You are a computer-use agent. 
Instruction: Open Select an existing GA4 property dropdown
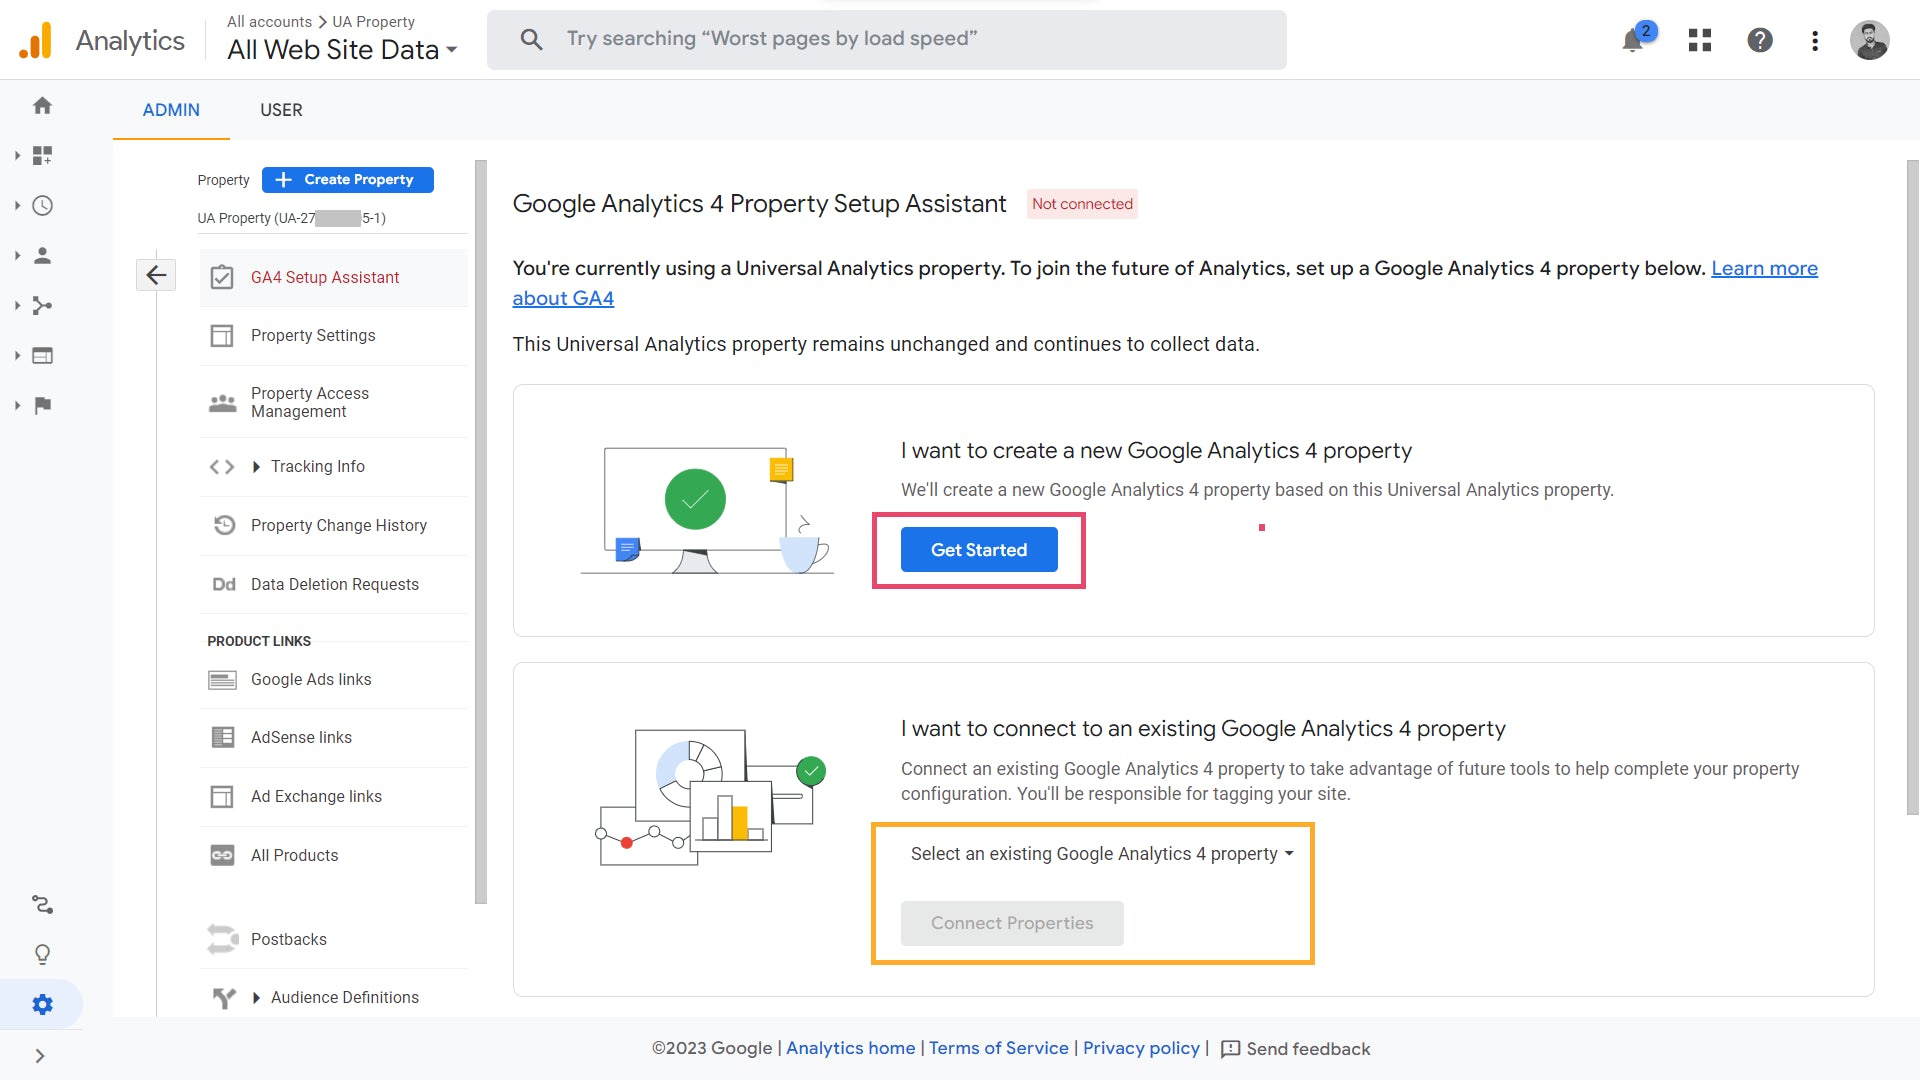coord(1102,854)
